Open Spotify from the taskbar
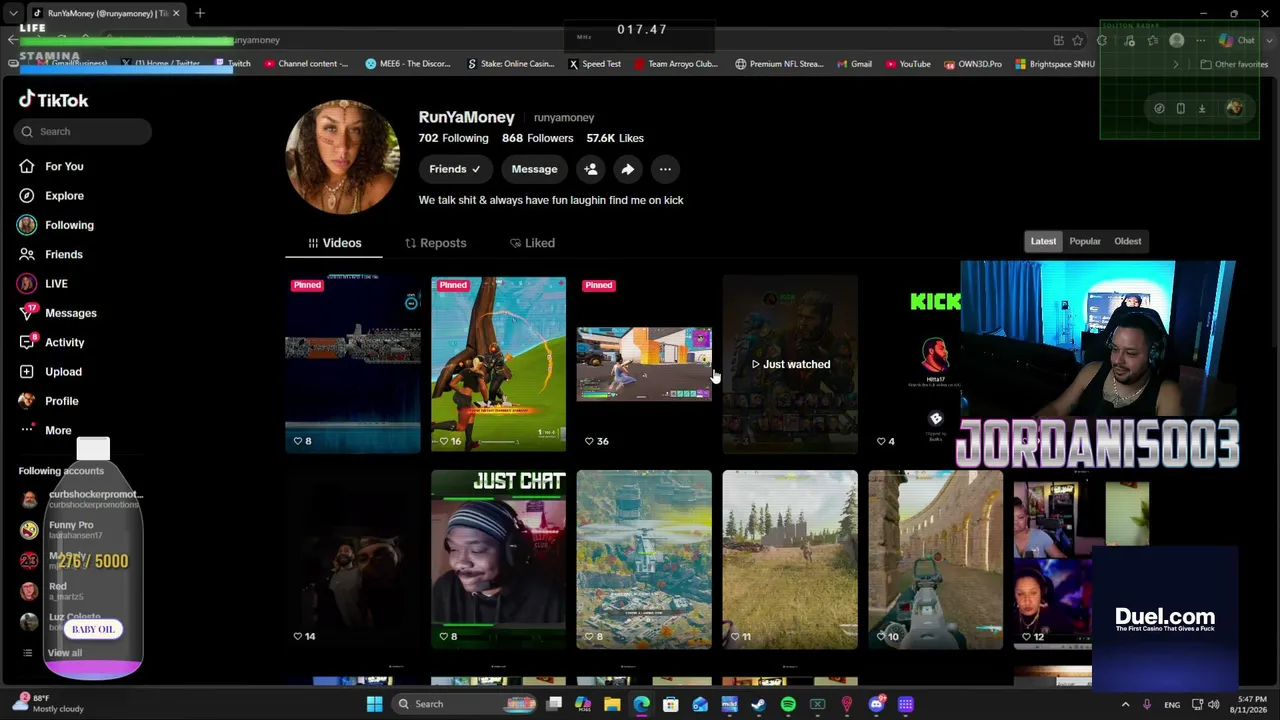This screenshot has width=1280, height=720. coord(788,704)
